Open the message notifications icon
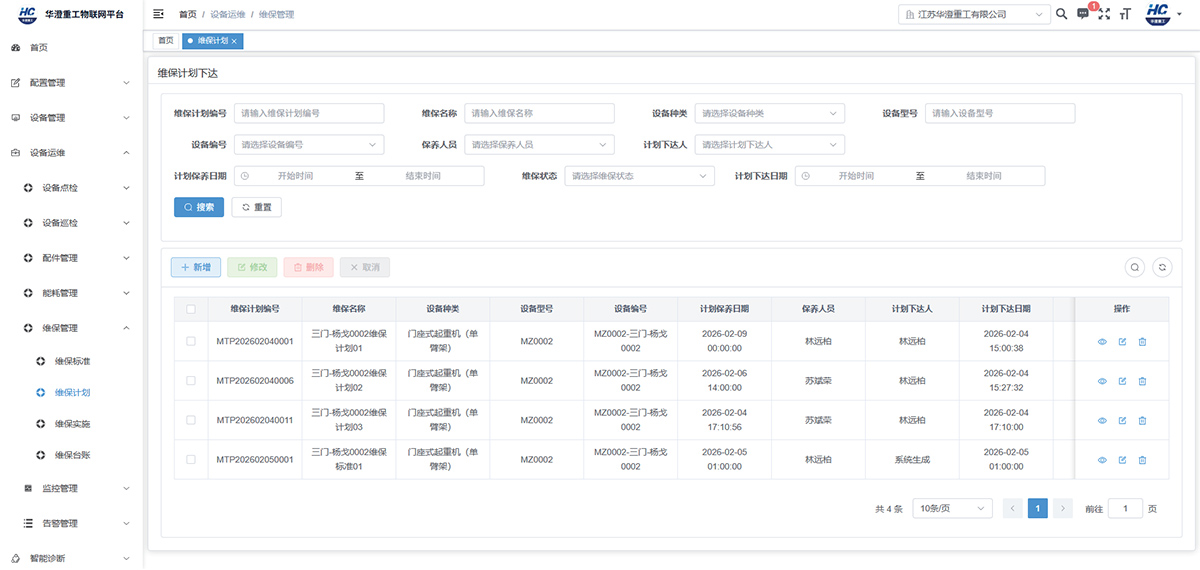Viewport: 1200px width, 570px height. 1083,14
